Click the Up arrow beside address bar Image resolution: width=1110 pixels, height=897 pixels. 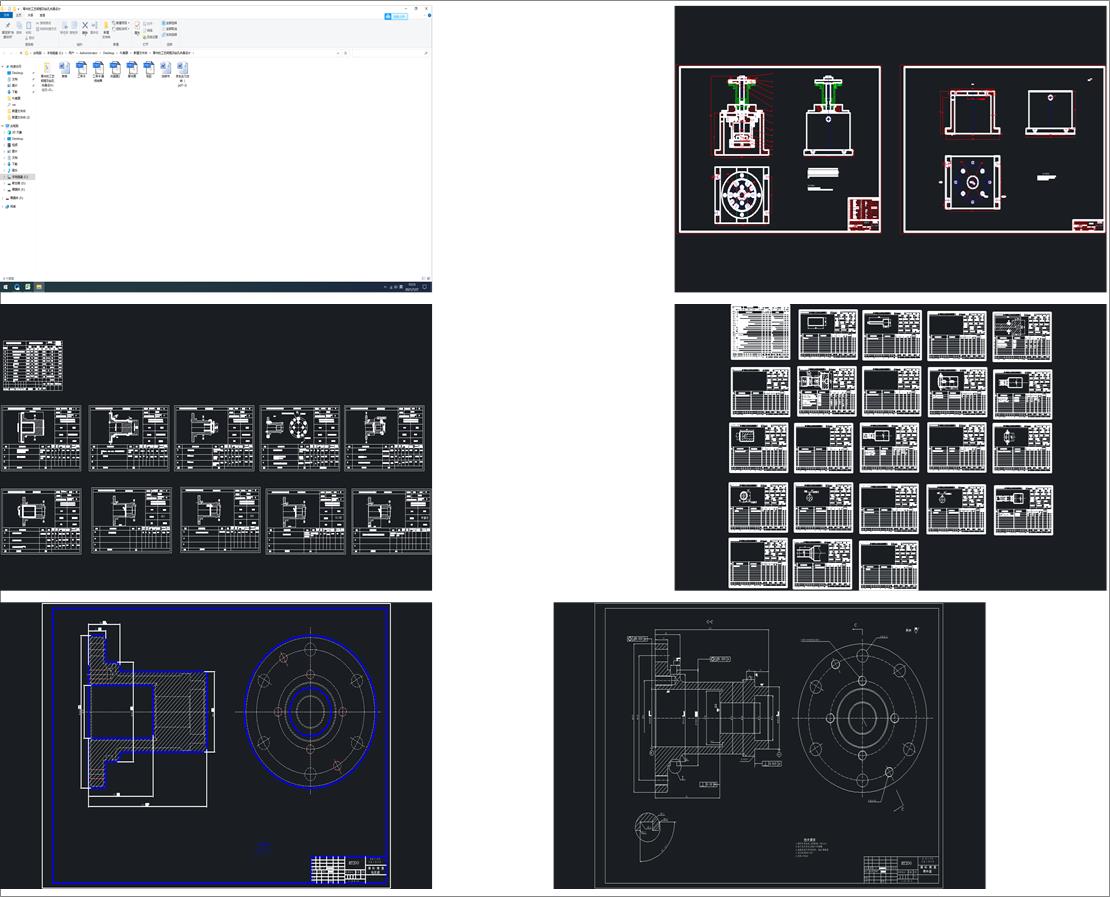pos(21,53)
